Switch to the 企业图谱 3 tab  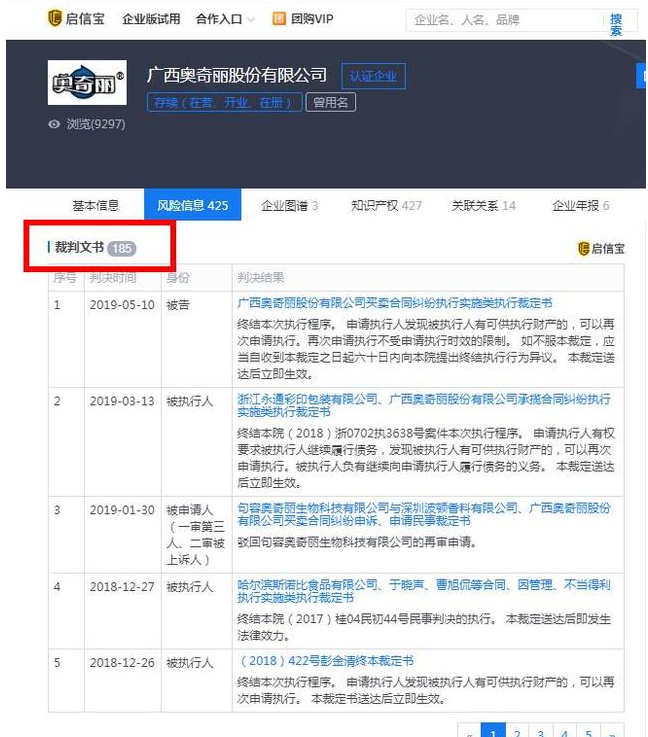pos(289,205)
